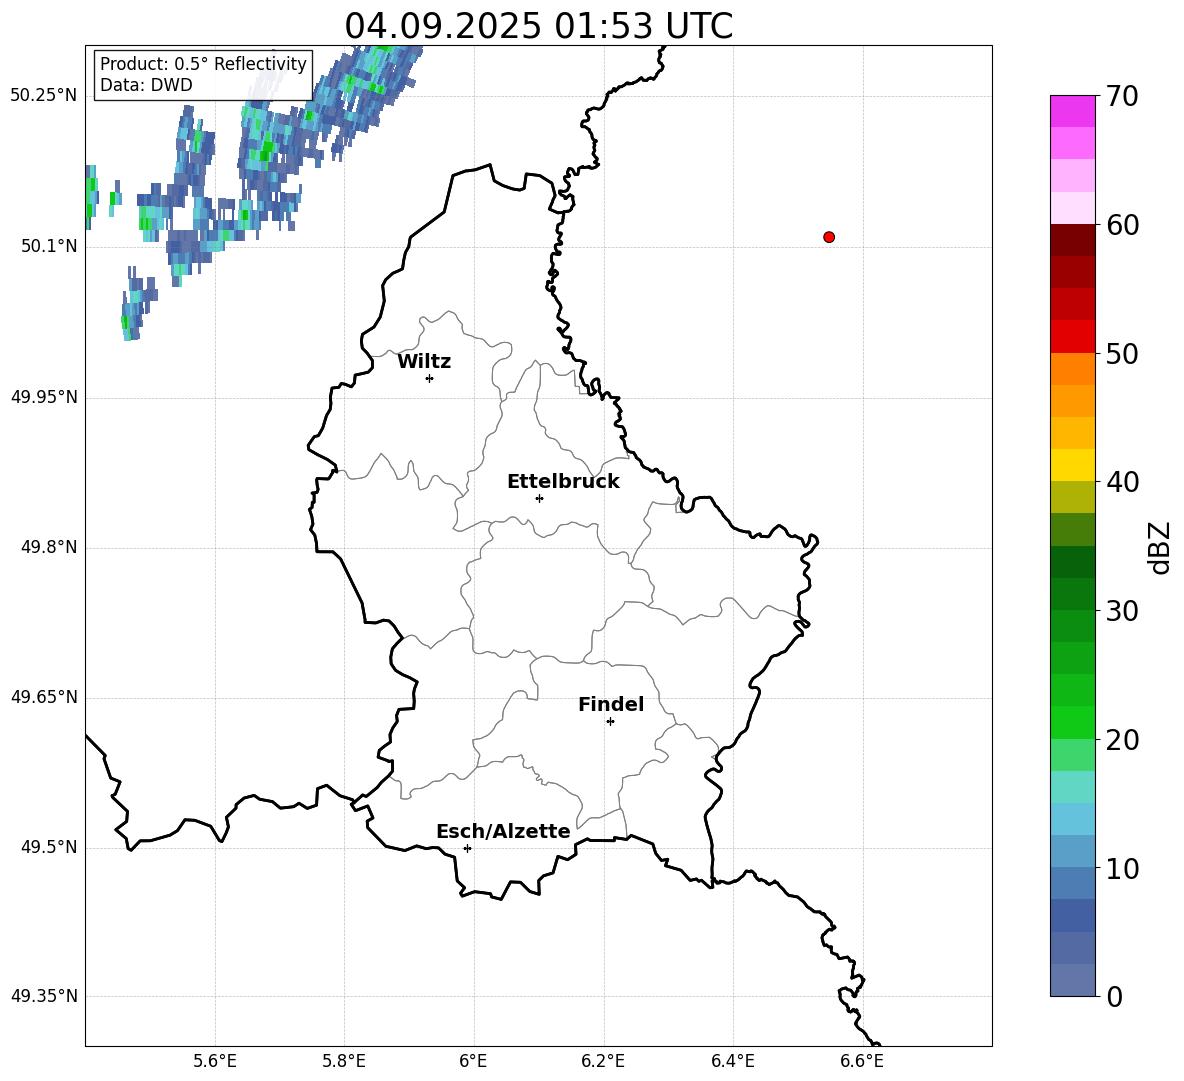This screenshot has height=1081, width=1184.
Task: Click the dBZ colorbar axis label
Action: pos(1161,547)
